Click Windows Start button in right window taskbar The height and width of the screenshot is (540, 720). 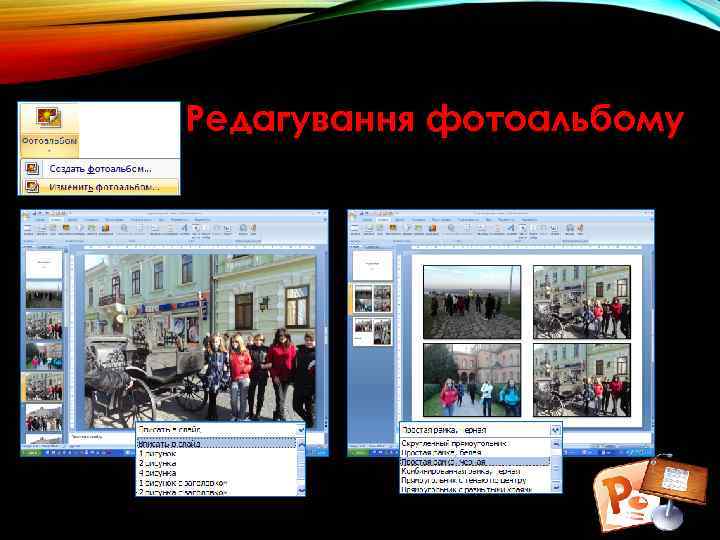pyautogui.click(x=358, y=452)
